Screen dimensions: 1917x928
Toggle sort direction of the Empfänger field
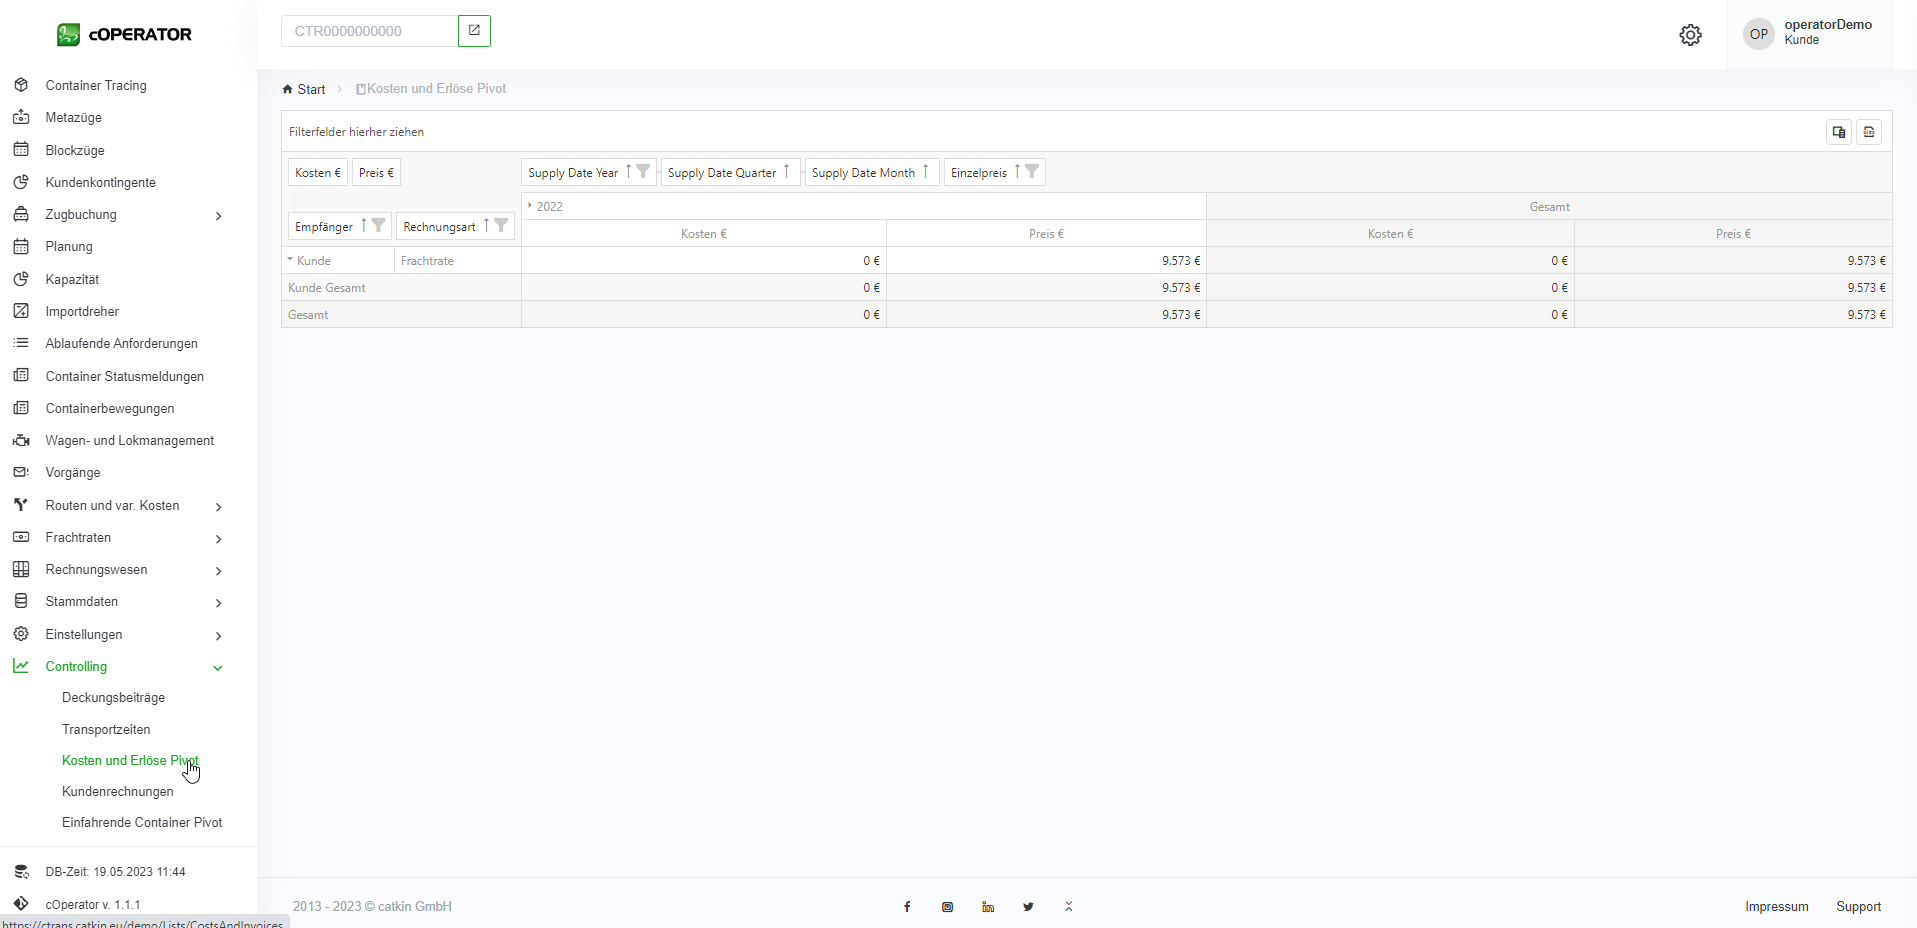(364, 225)
